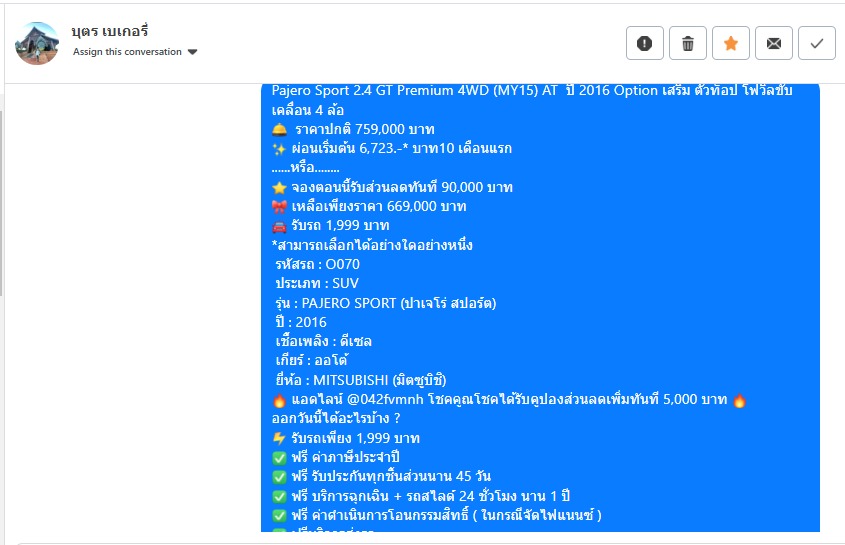The image size is (845, 545).
Task: Mark conversation done with checkmark icon
Action: [817, 43]
